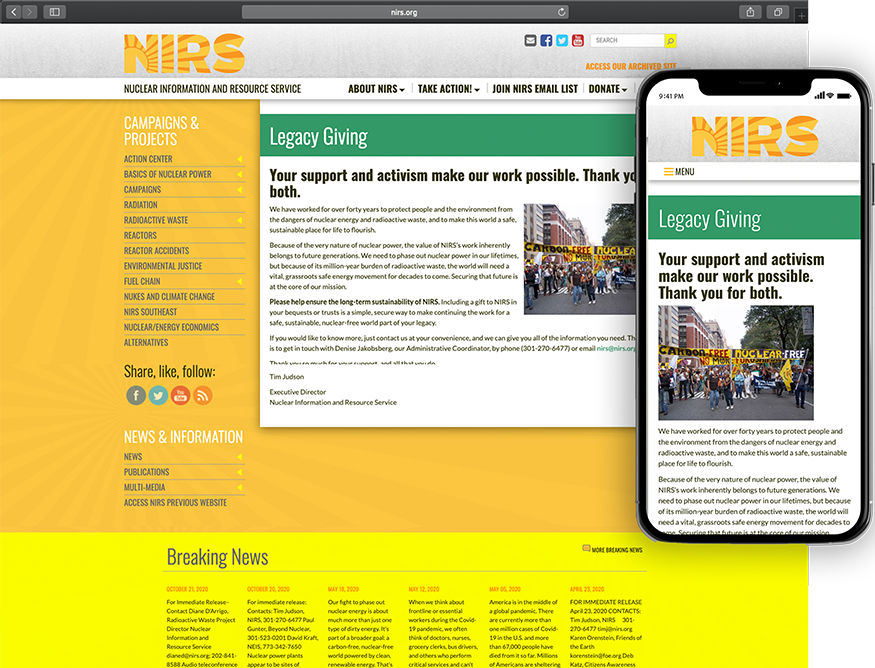The height and width of the screenshot is (668, 875).
Task: Click the browser back arrow button
Action: [x=14, y=12]
